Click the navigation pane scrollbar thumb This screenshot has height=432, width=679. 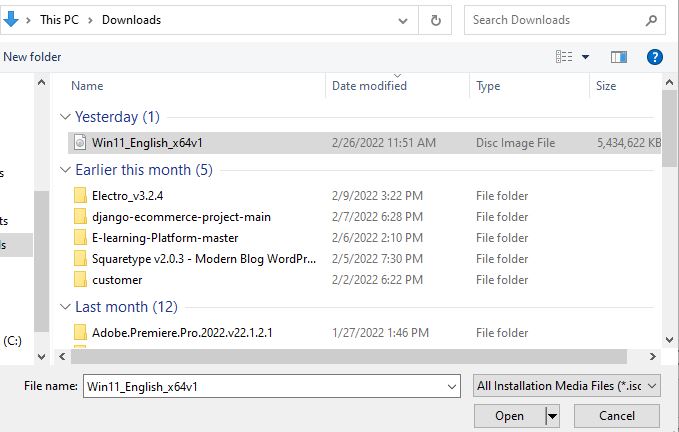tap(42, 261)
